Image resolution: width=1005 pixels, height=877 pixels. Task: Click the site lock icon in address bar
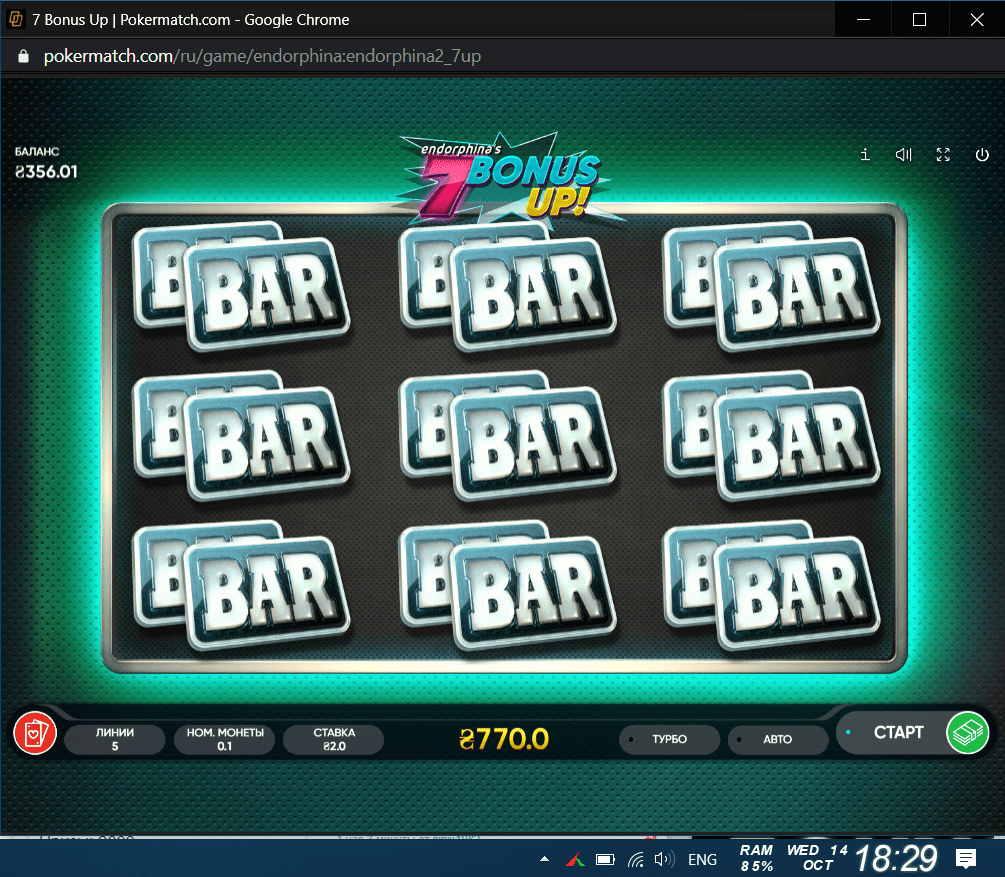click(x=23, y=56)
